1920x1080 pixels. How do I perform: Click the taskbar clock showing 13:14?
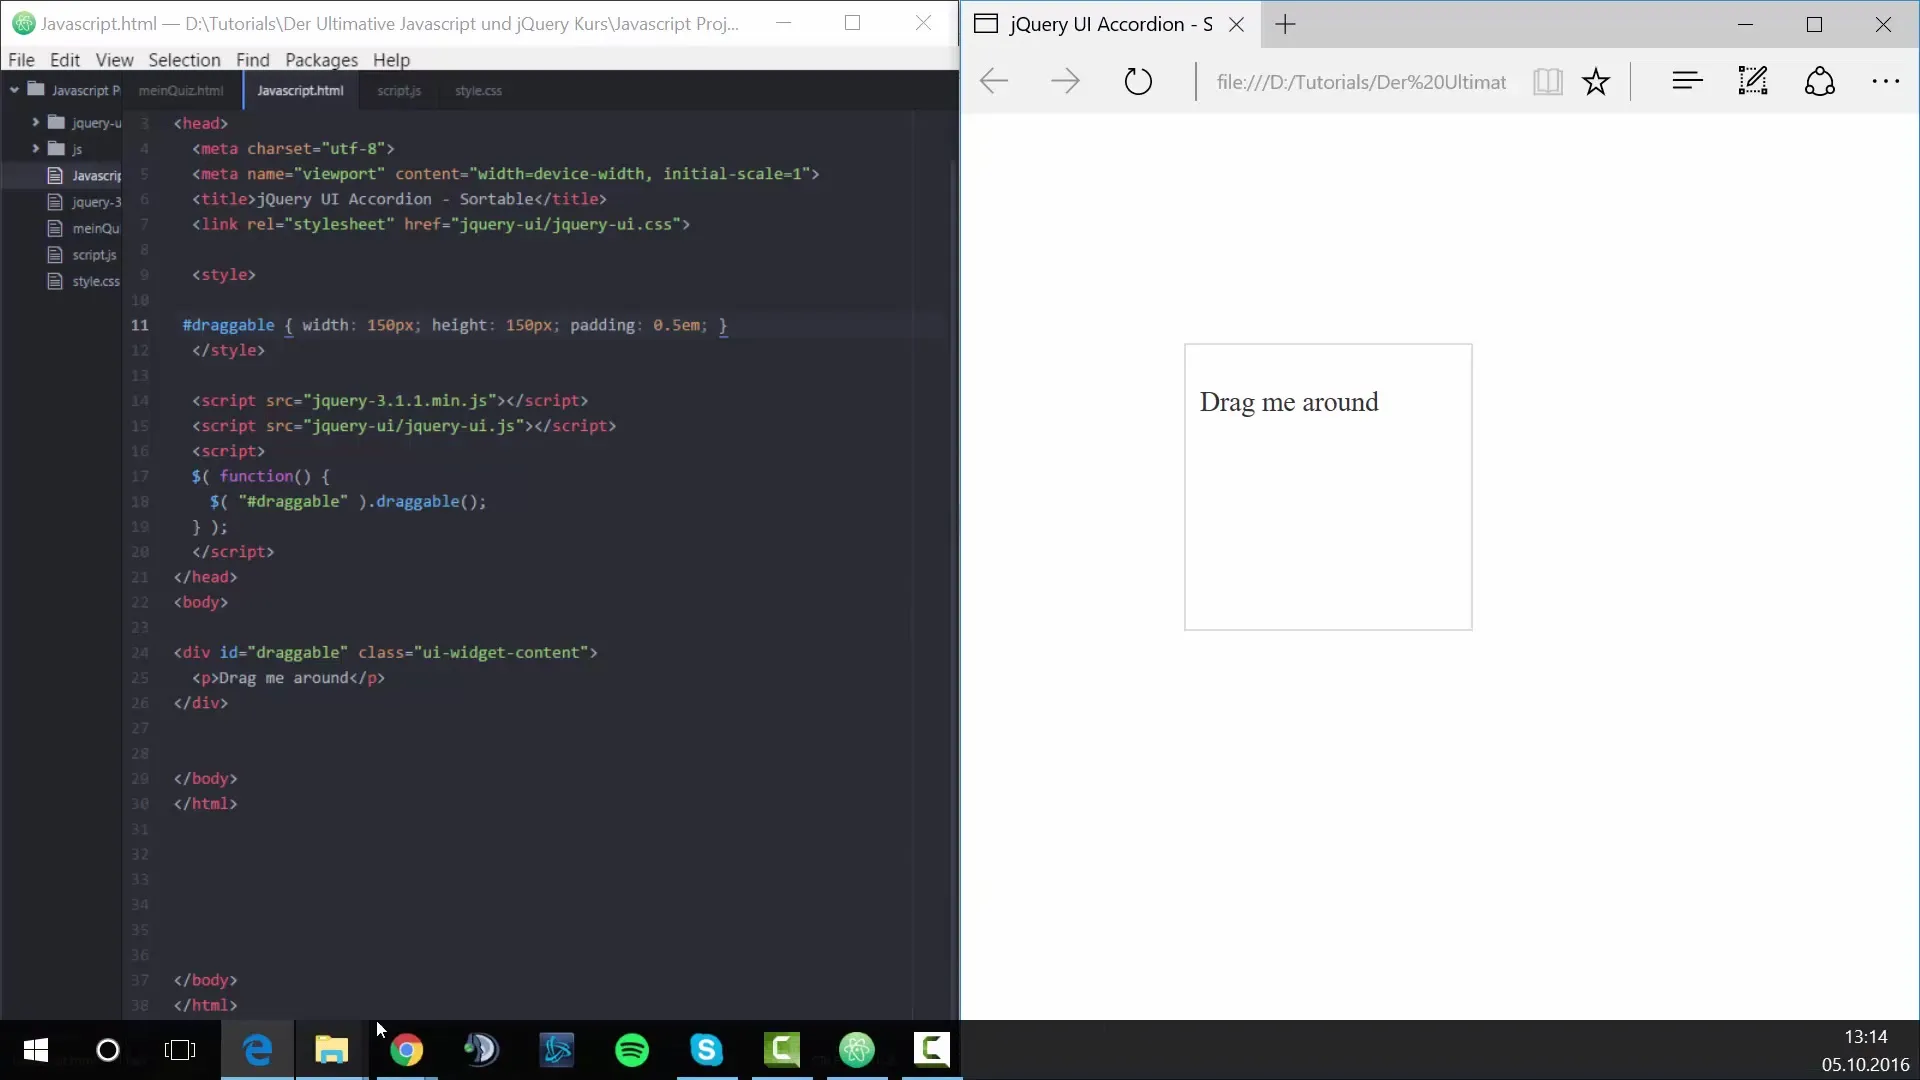(1866, 1037)
